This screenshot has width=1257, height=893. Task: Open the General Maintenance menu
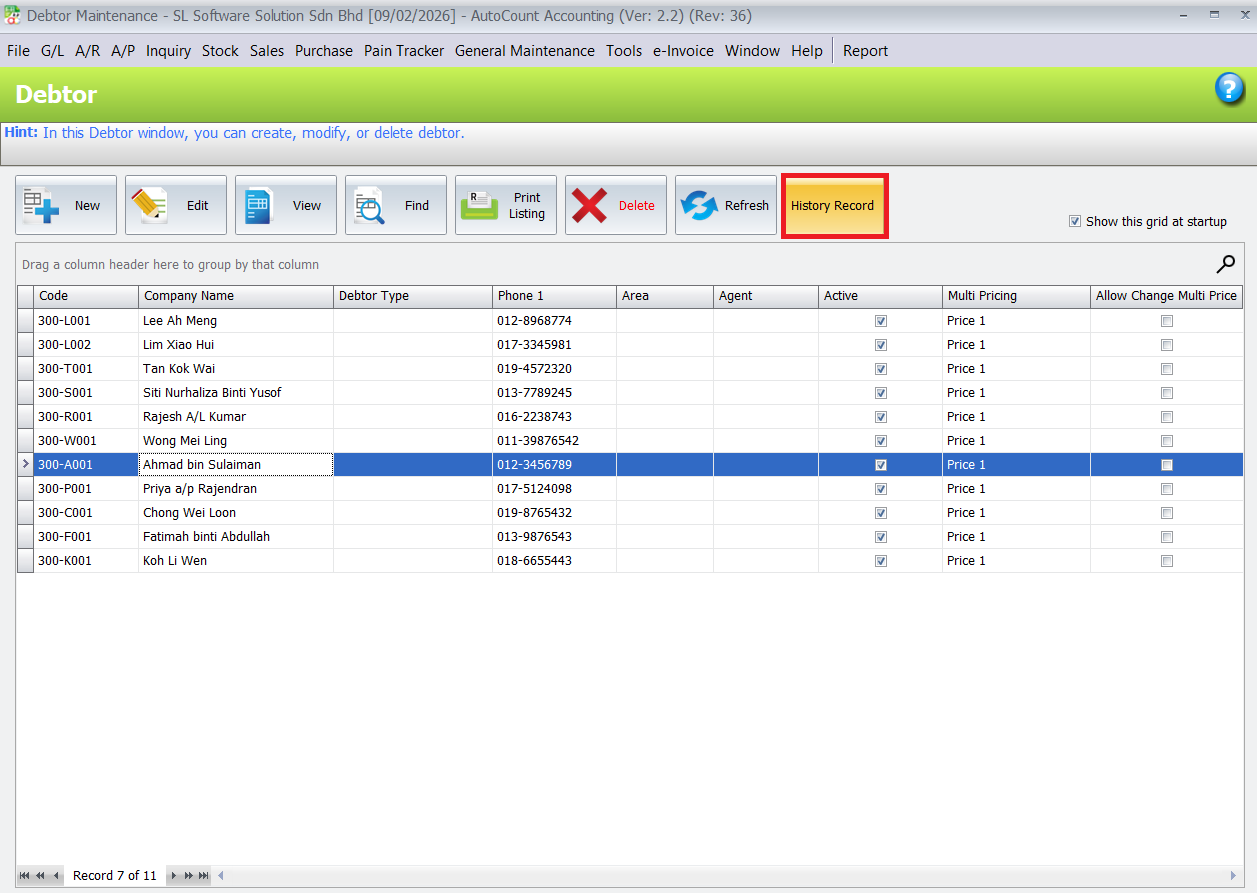click(524, 51)
